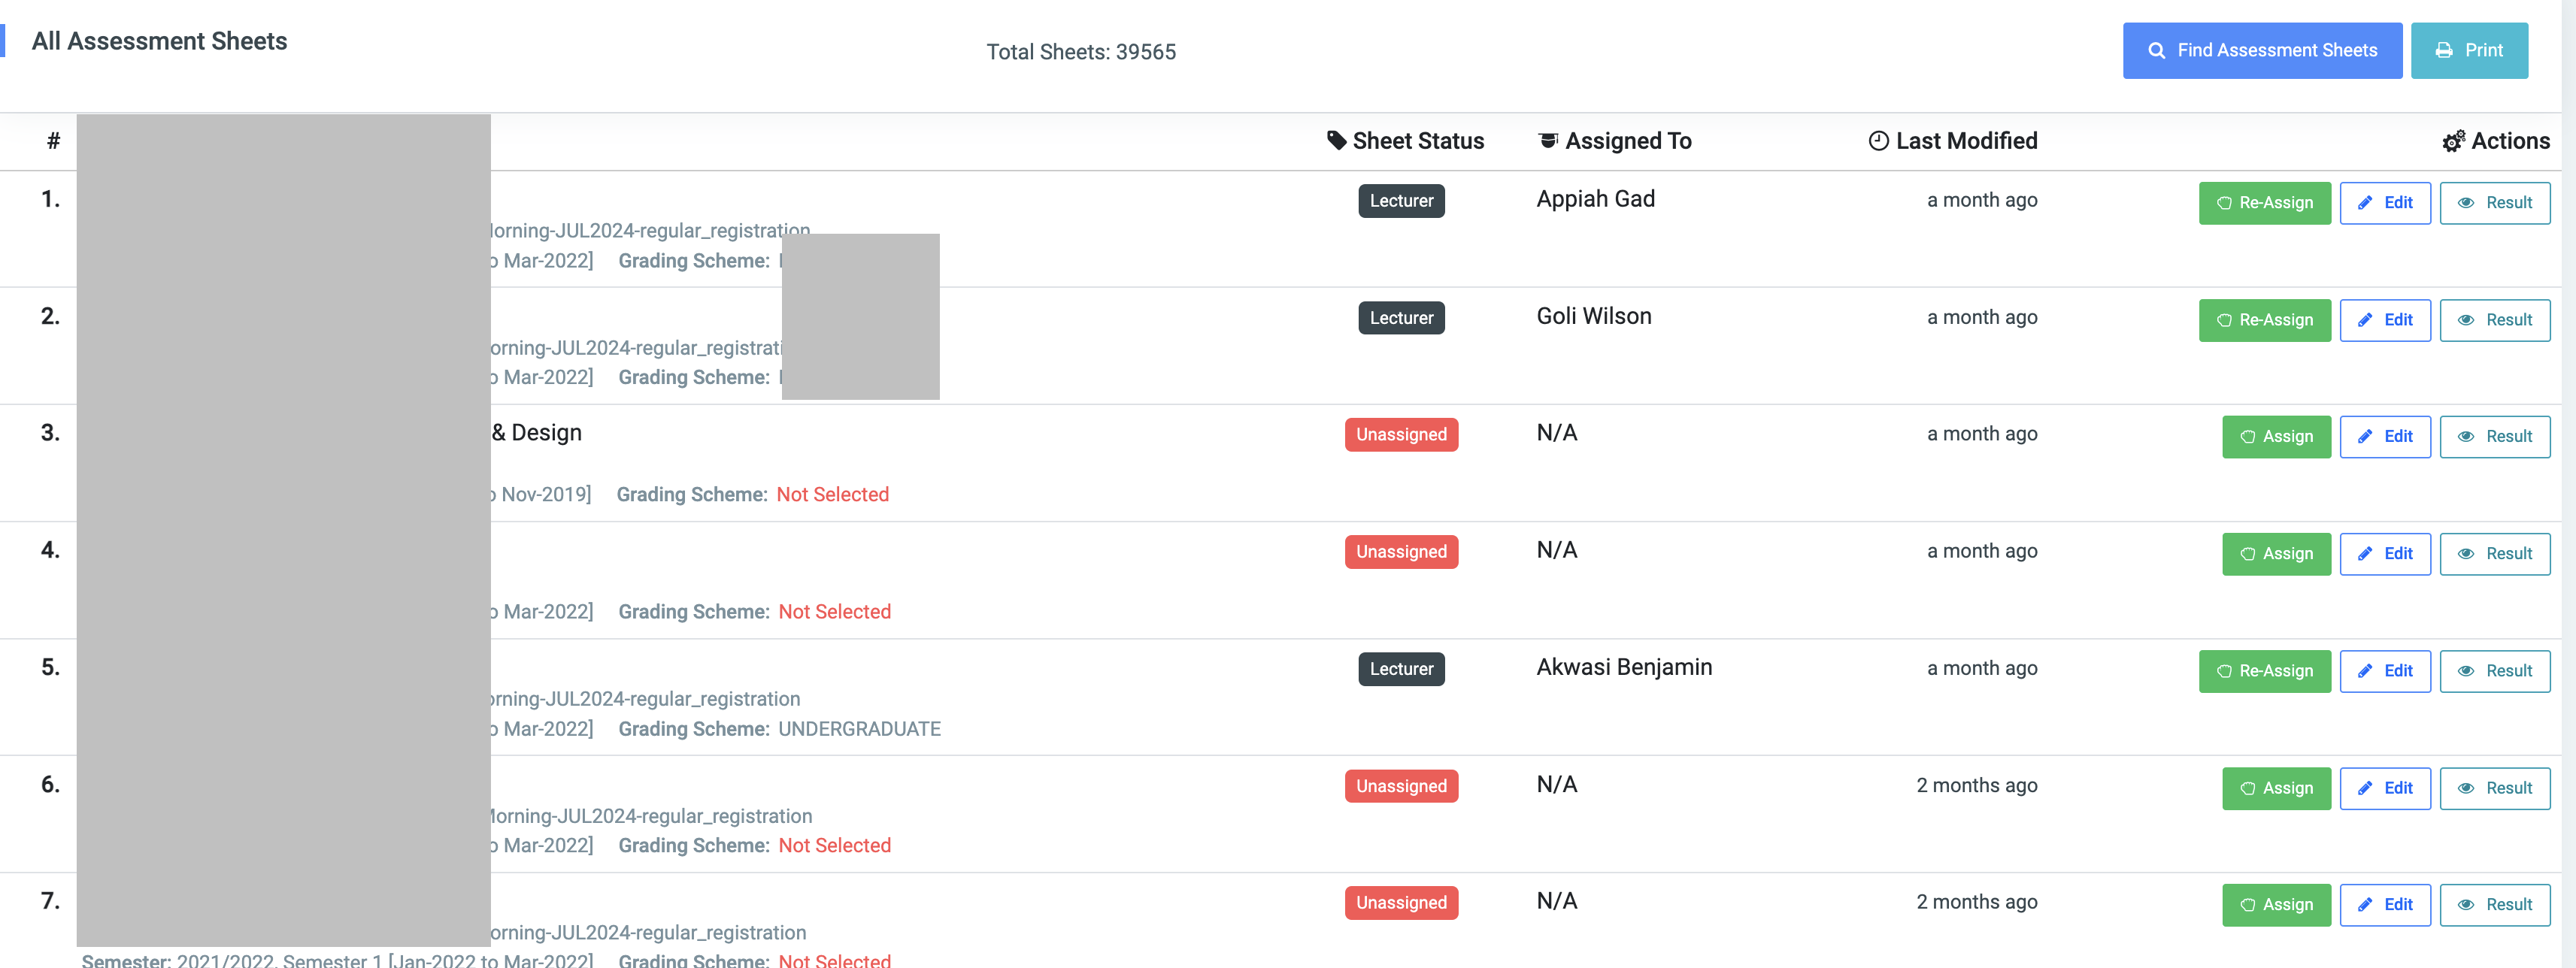Select the All Assessment Sheets heading
This screenshot has height=968, width=2576.
click(x=159, y=40)
